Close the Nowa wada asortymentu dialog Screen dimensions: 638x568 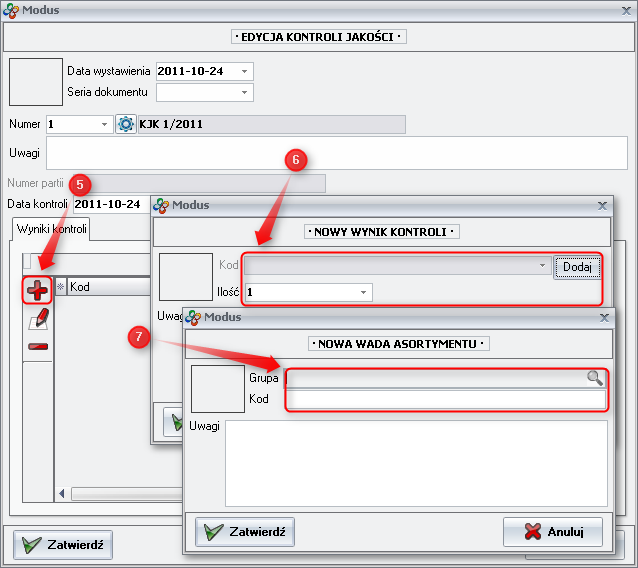point(604,317)
